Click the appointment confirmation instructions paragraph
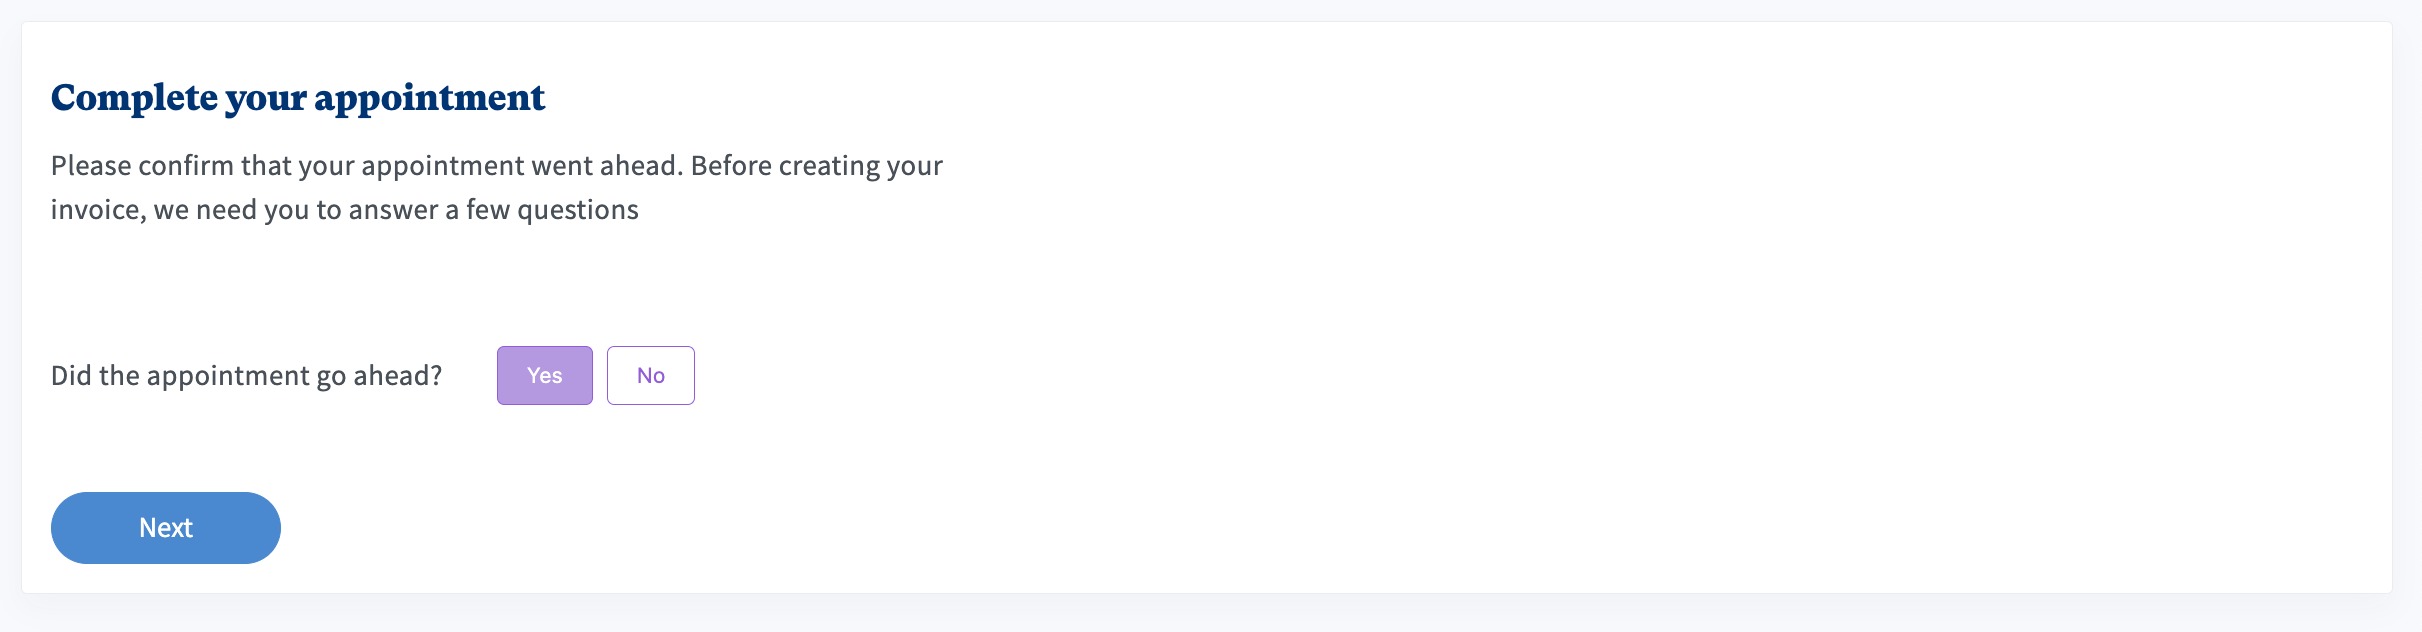Image resolution: width=2422 pixels, height=632 pixels. (496, 187)
